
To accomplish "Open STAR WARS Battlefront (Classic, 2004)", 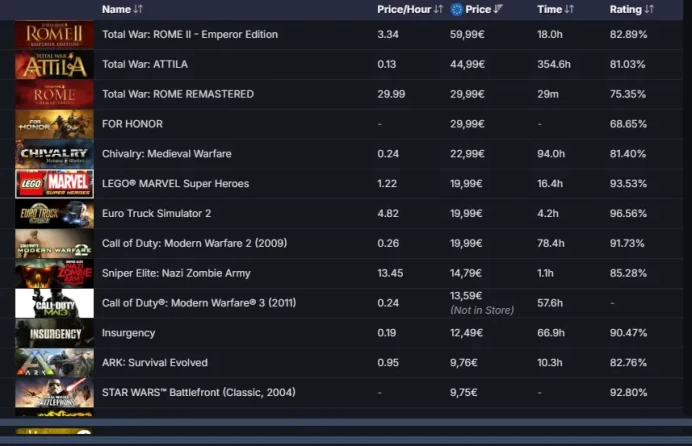I will tap(199, 393).
